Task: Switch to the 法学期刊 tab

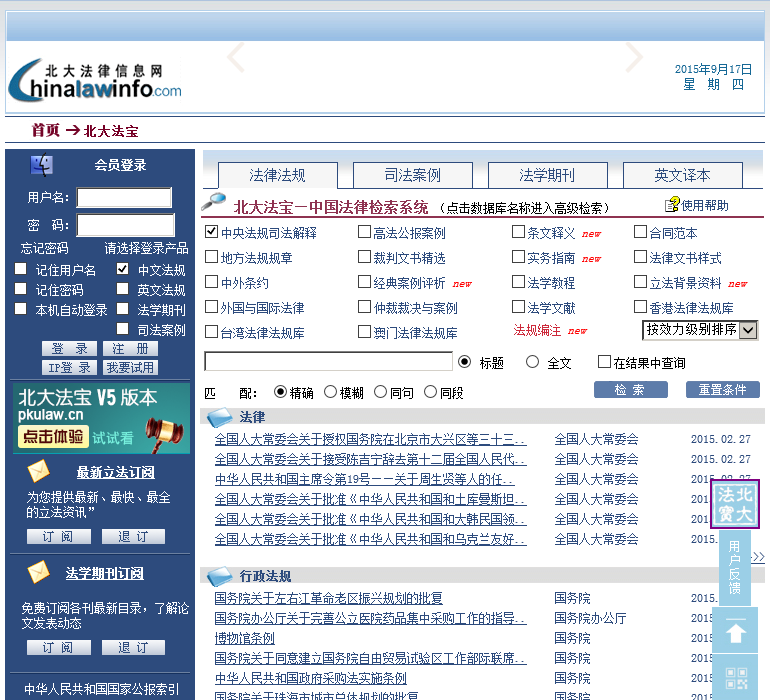Action: click(x=546, y=175)
